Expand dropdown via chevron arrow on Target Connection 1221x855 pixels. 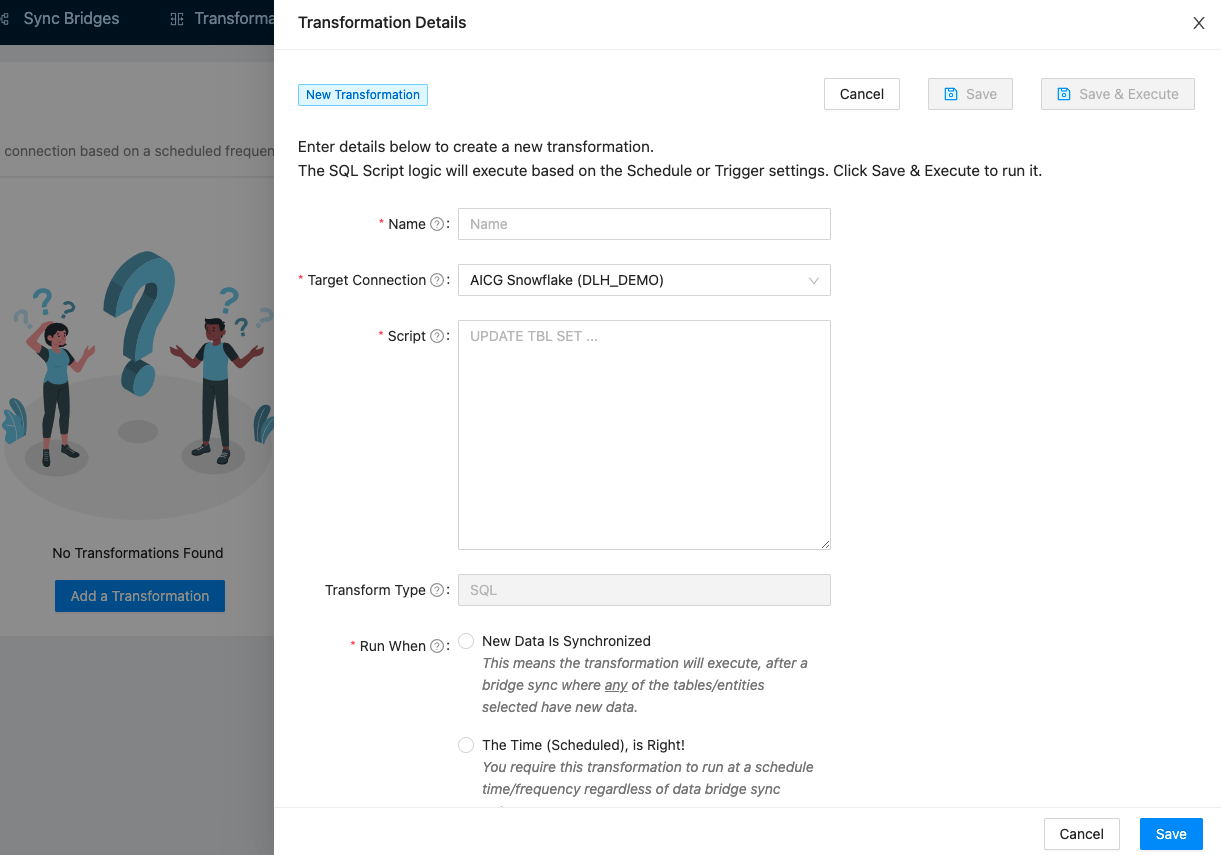click(x=813, y=281)
